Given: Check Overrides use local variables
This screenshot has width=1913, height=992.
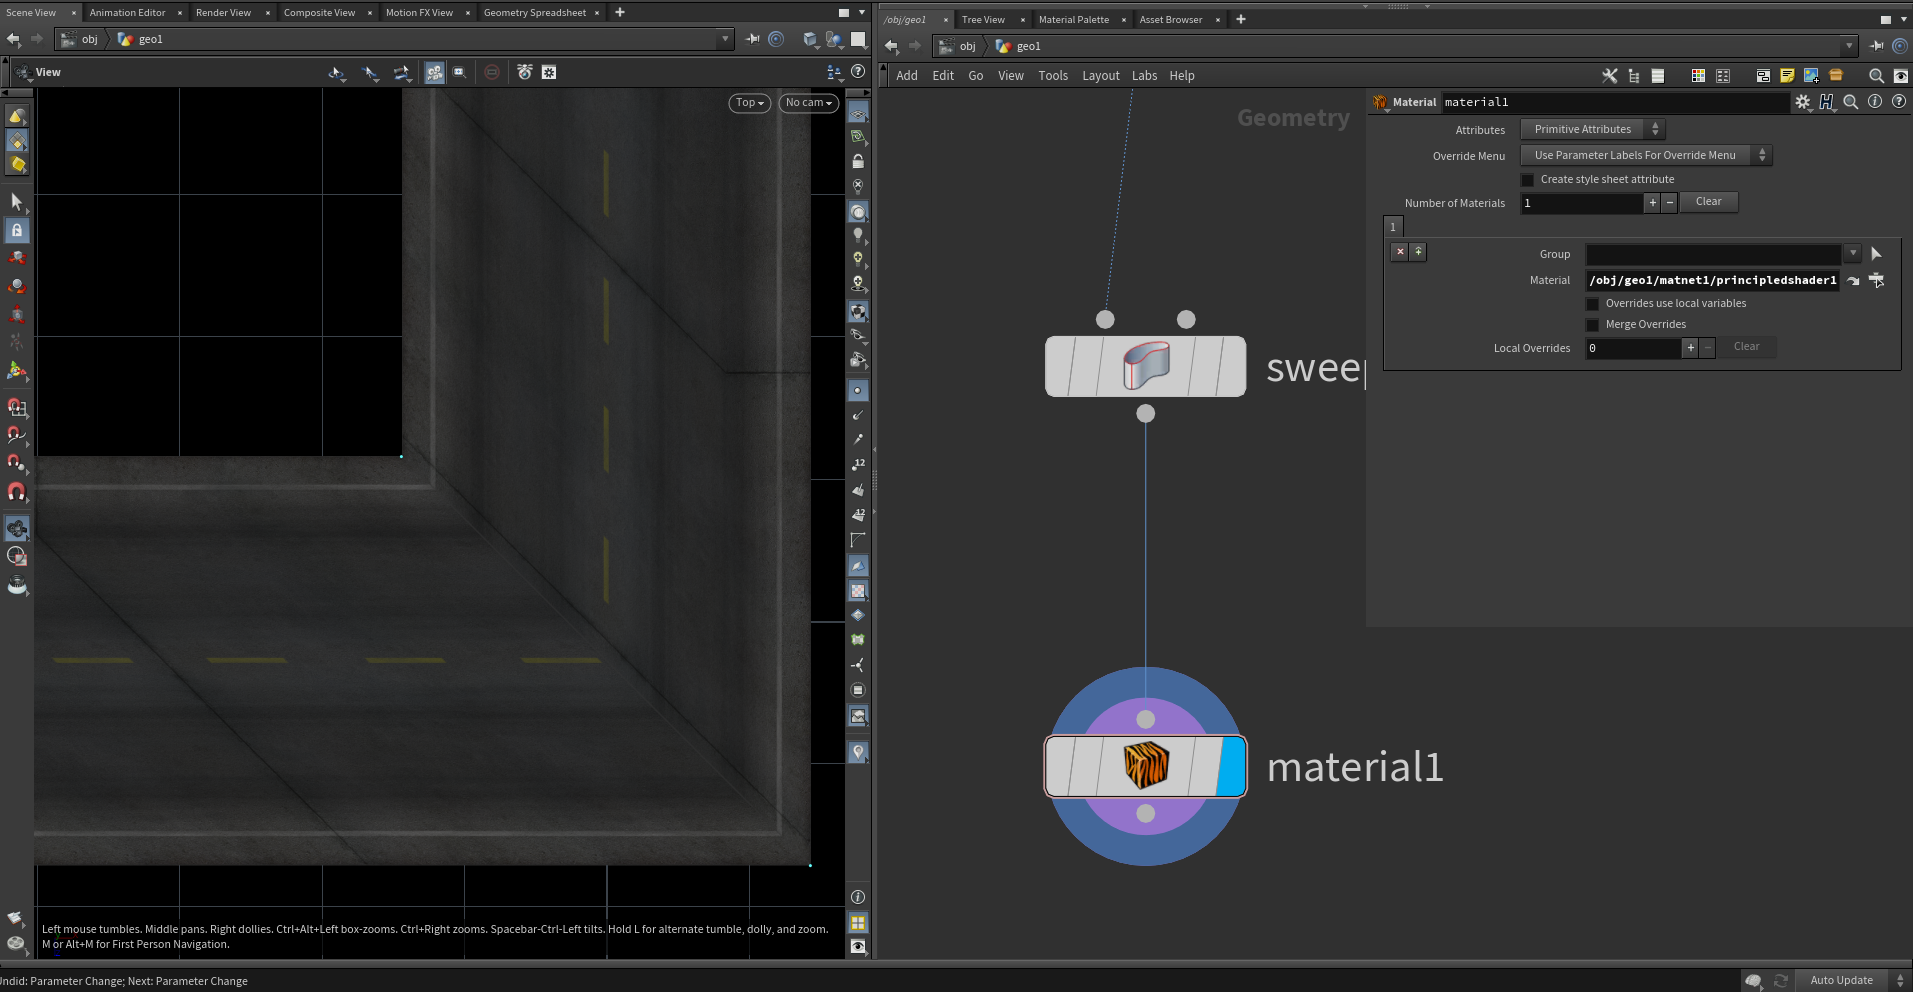Looking at the screenshot, I should pos(1593,304).
